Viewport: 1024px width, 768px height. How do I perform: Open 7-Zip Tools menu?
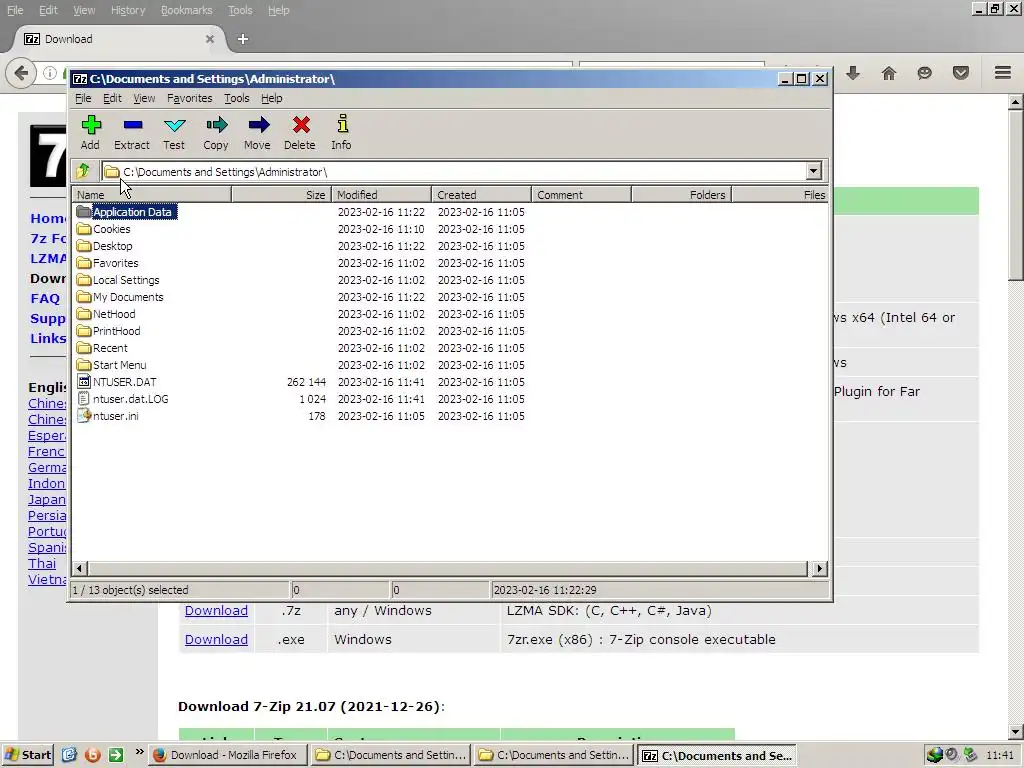pos(236,98)
